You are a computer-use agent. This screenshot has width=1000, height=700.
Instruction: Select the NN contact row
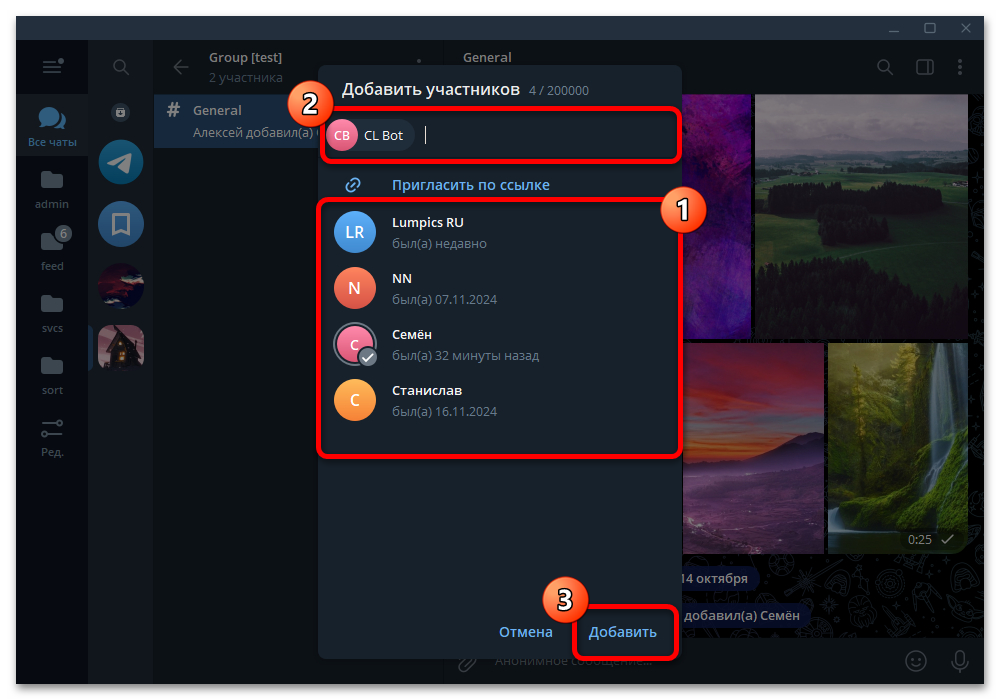point(499,288)
